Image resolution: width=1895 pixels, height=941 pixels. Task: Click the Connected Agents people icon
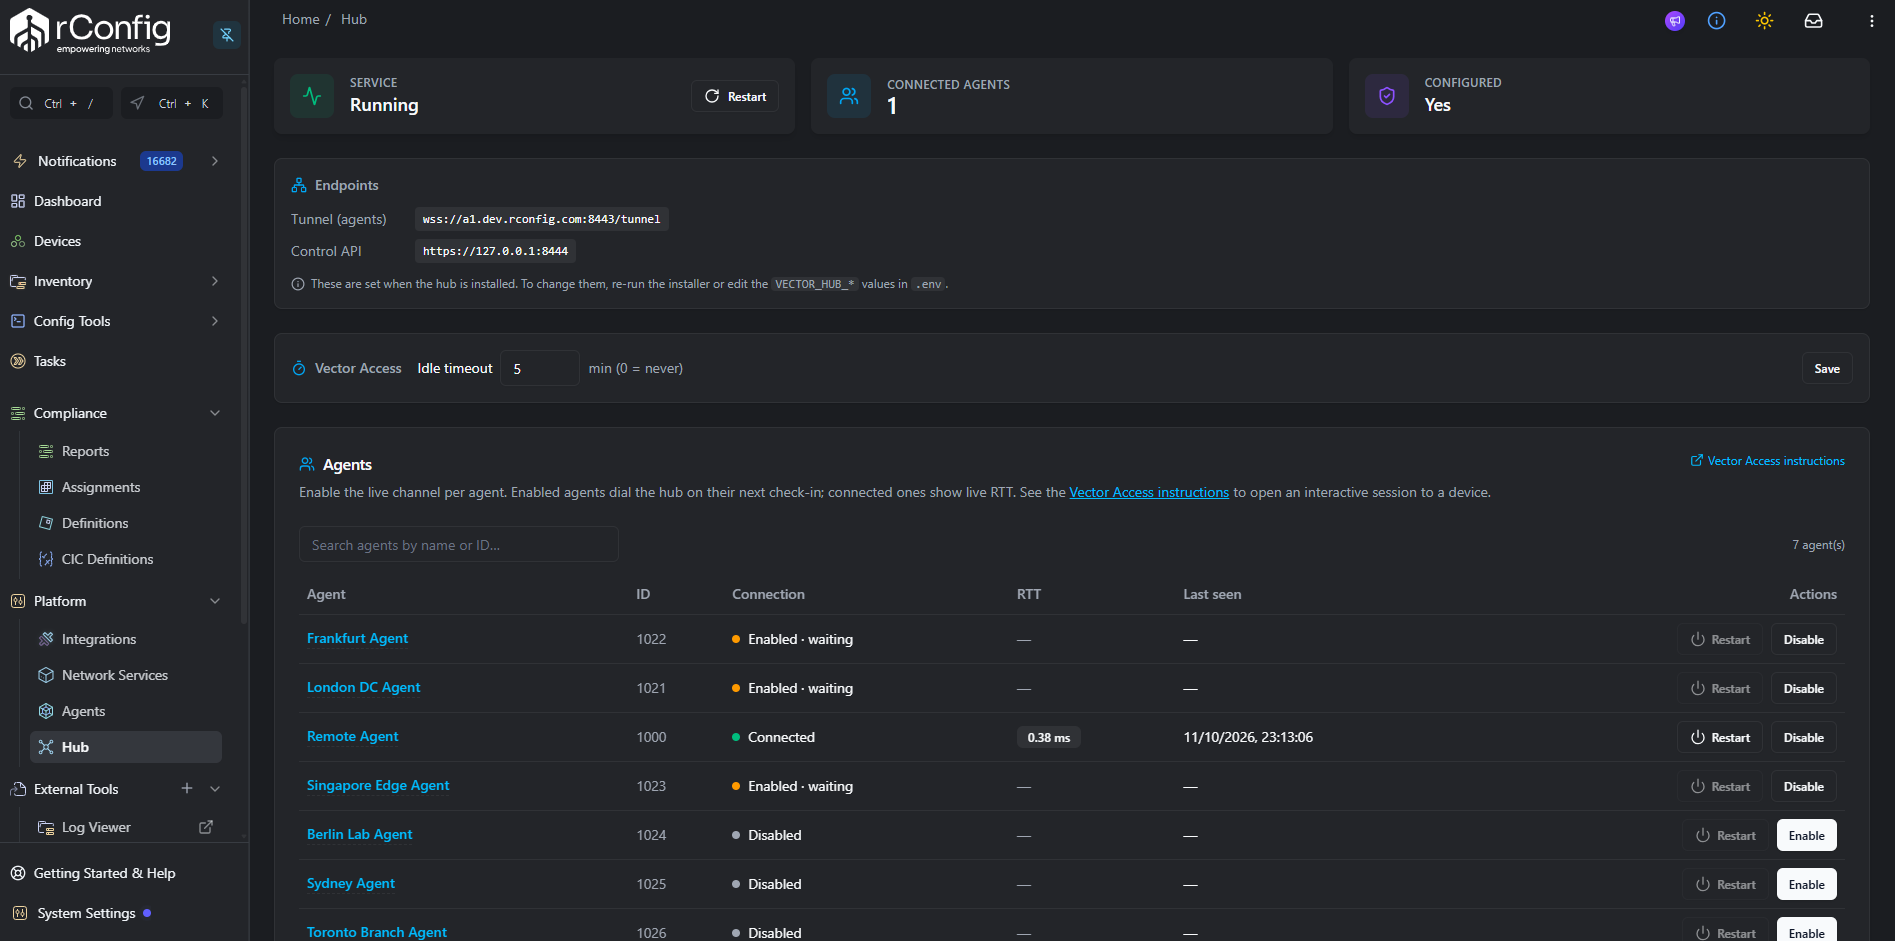pos(849,96)
